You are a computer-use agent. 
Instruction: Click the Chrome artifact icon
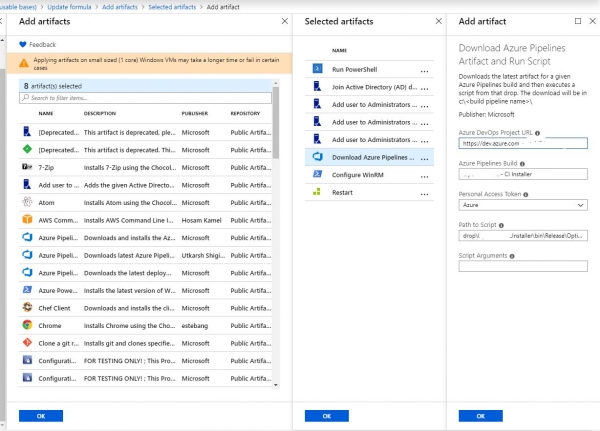[x=26, y=325]
